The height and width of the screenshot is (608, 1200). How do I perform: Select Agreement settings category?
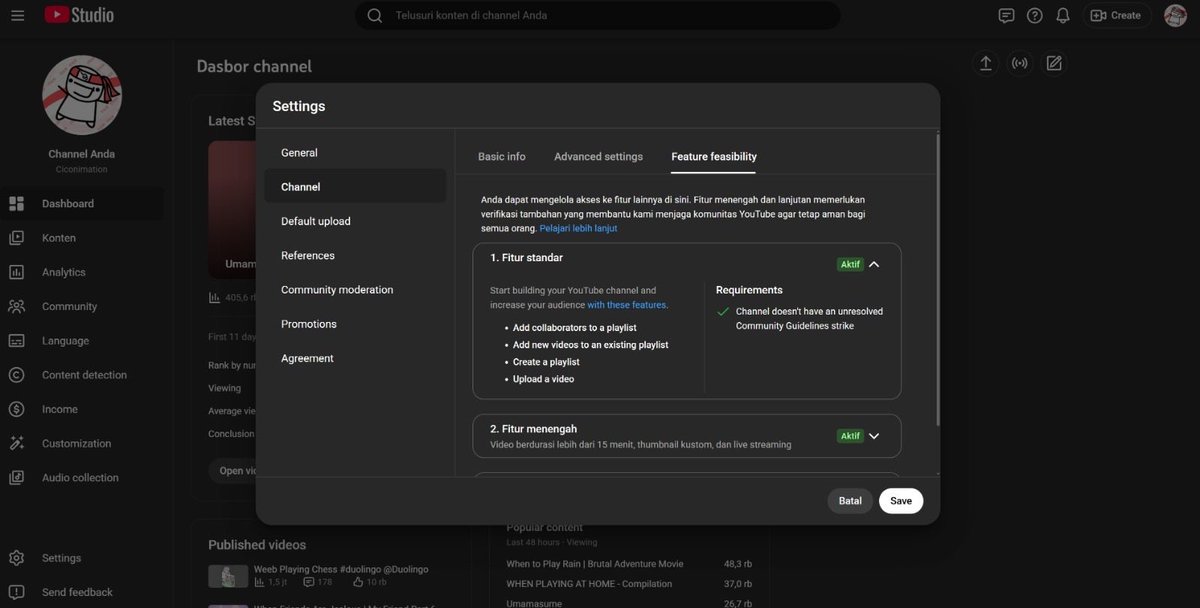click(355, 358)
